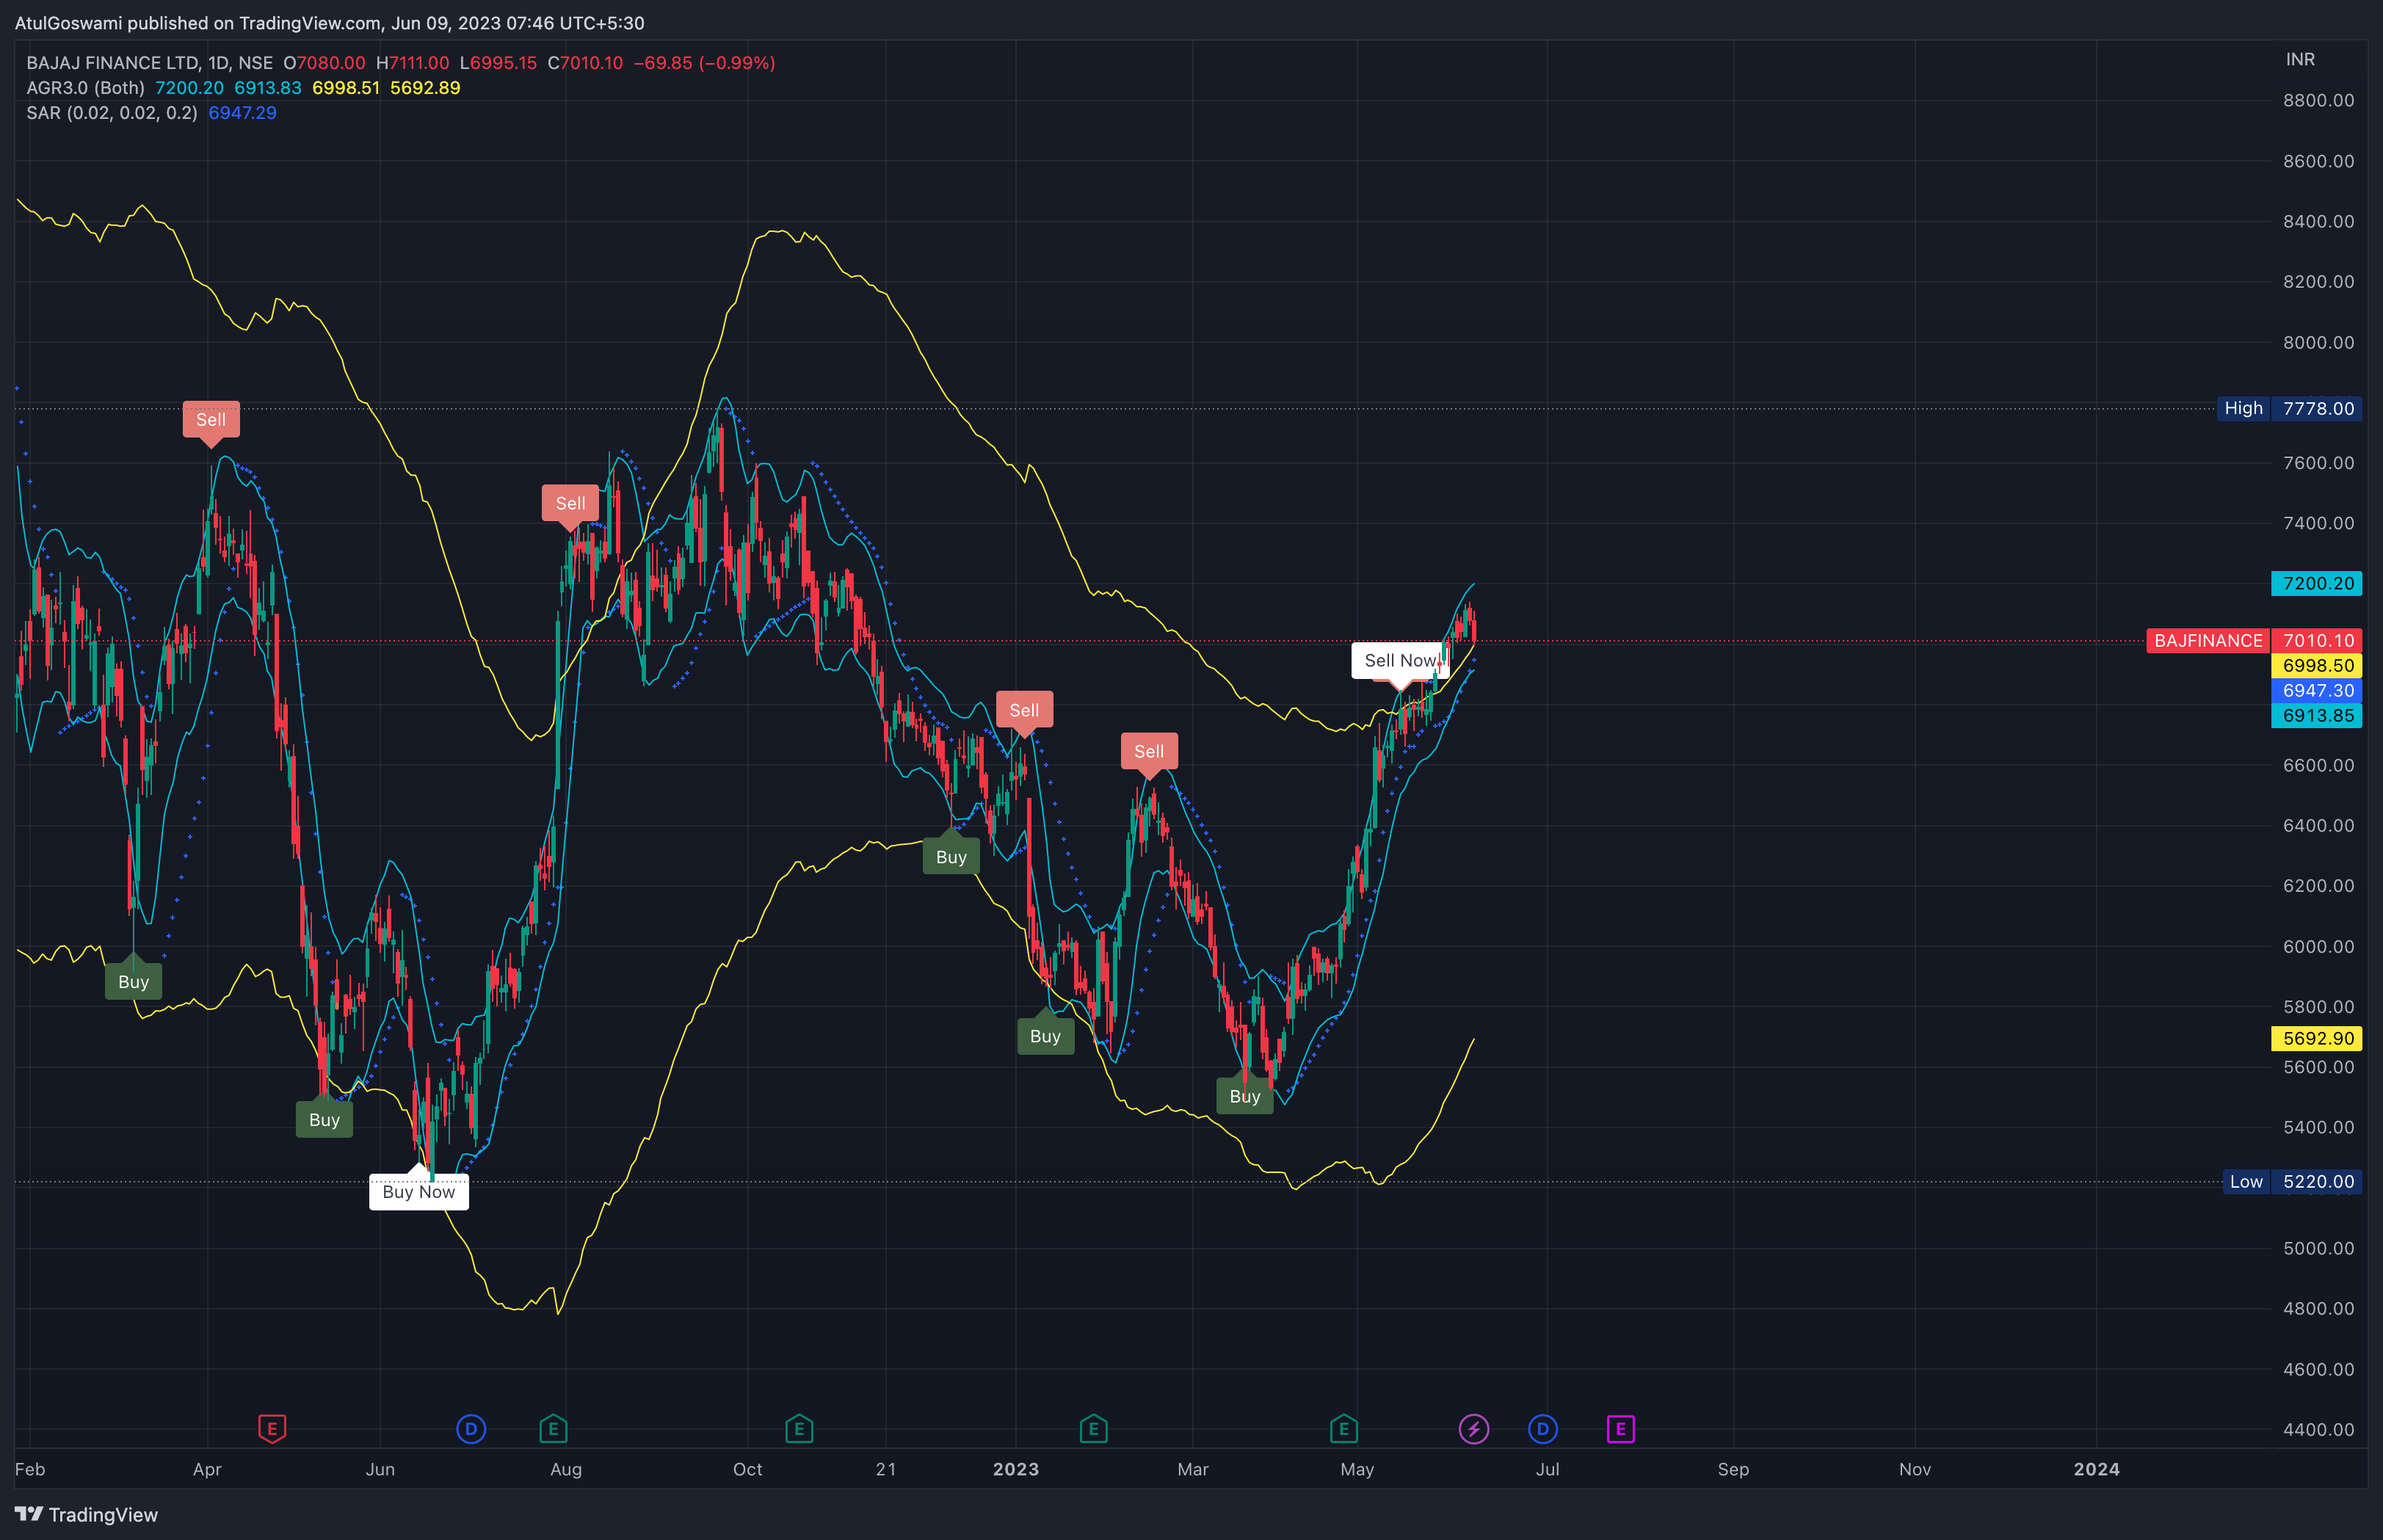Click the 8800.00 price axis tick

2318,101
